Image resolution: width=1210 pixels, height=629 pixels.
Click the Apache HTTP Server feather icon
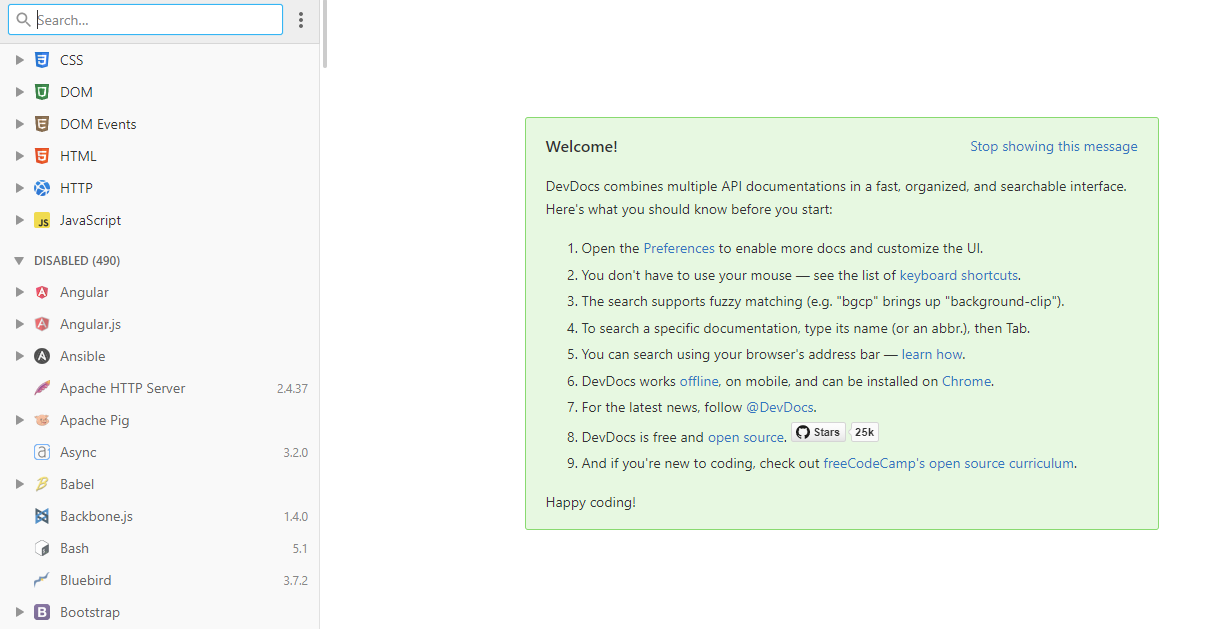pyautogui.click(x=42, y=388)
